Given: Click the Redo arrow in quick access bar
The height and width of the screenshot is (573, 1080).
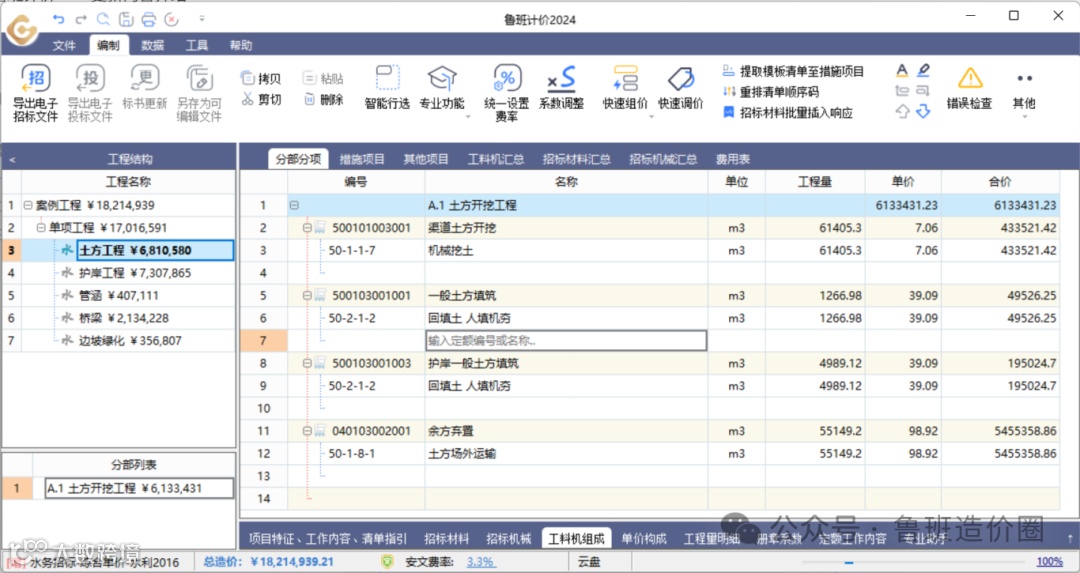Looking at the screenshot, I should pos(81,19).
